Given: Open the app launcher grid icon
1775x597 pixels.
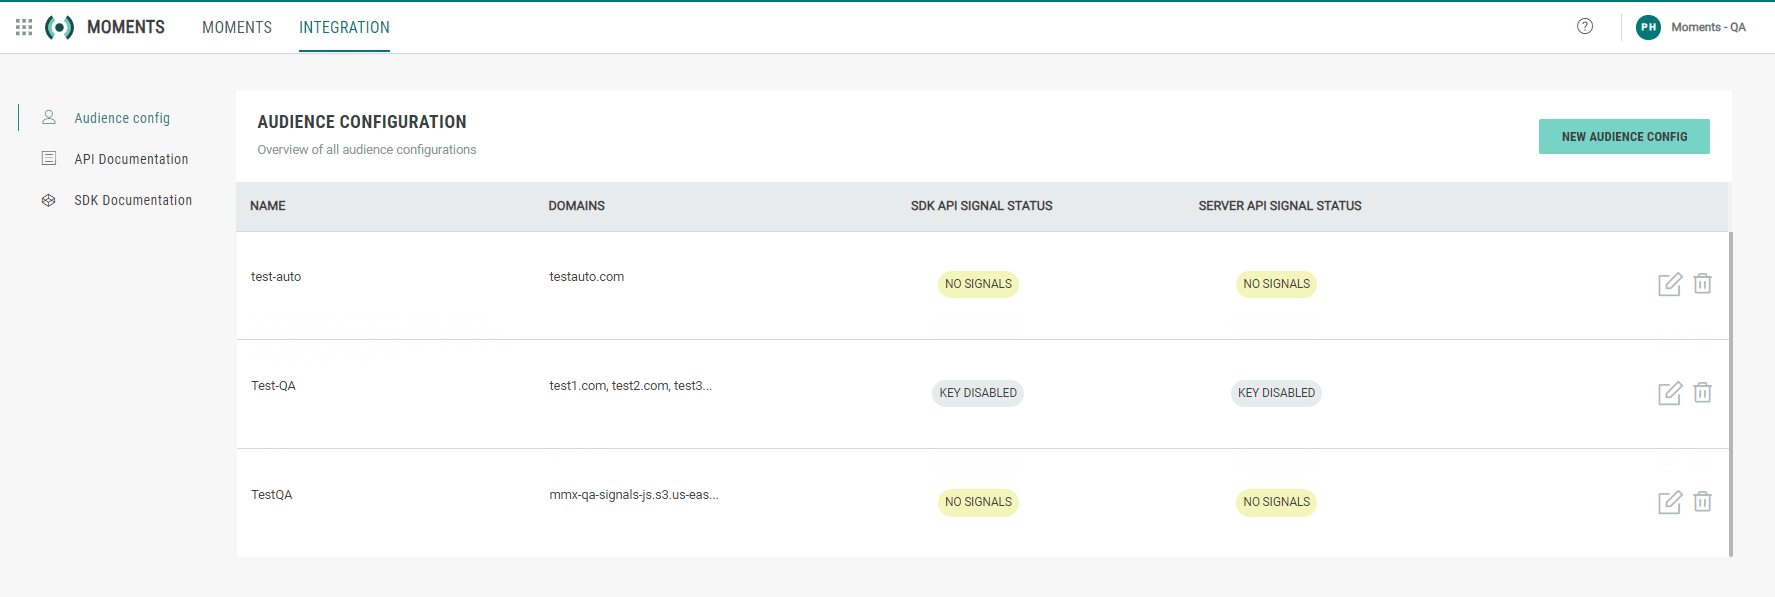Looking at the screenshot, I should (24, 27).
